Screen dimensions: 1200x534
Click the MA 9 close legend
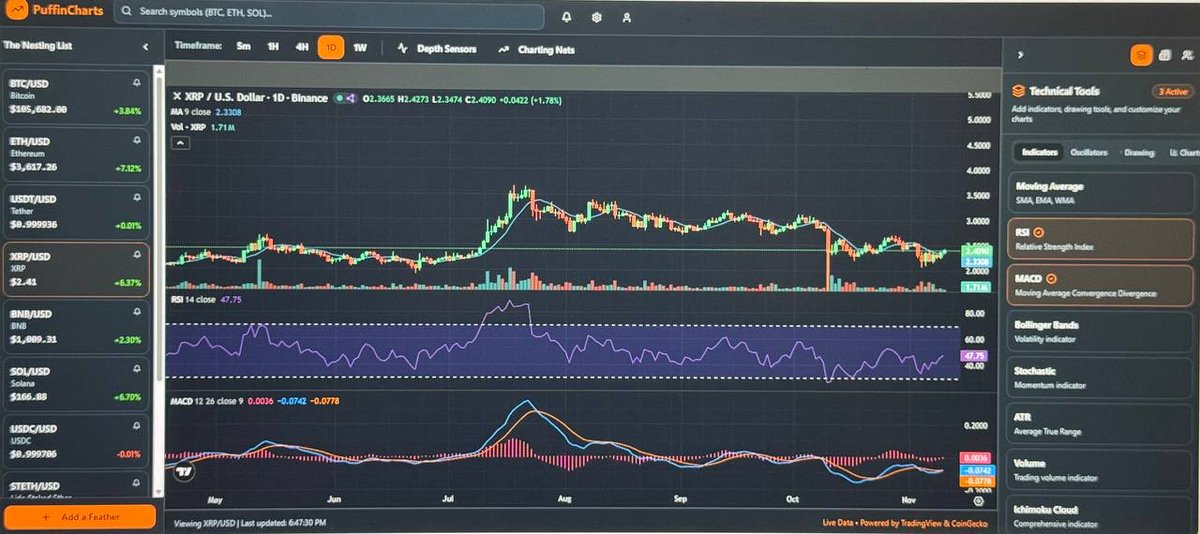coord(191,113)
